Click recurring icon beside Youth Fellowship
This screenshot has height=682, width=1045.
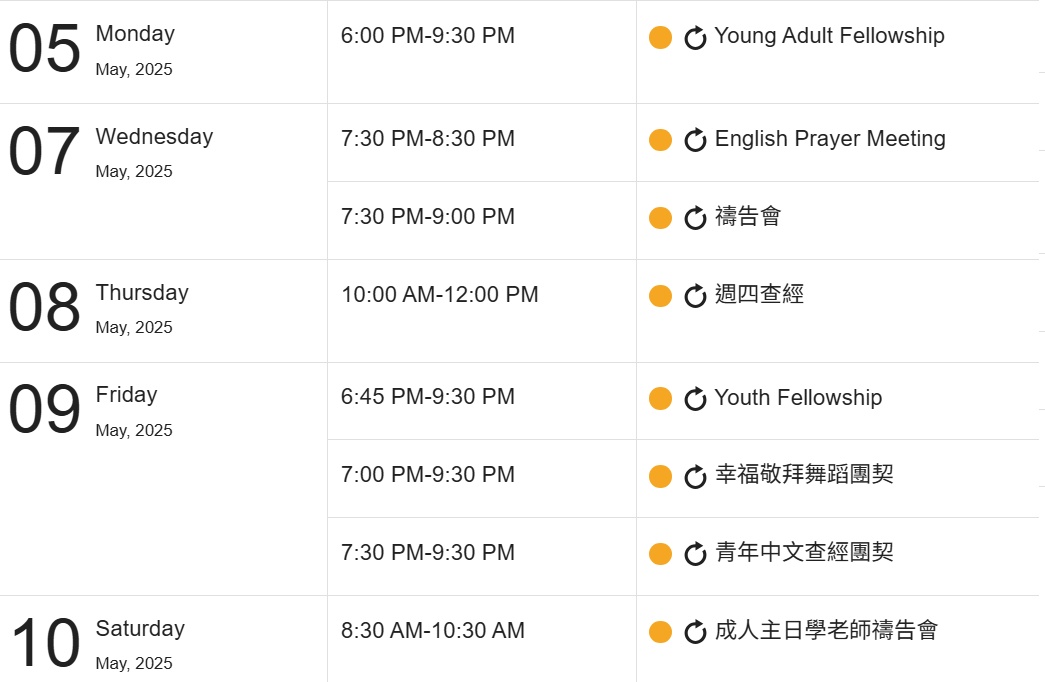click(695, 399)
